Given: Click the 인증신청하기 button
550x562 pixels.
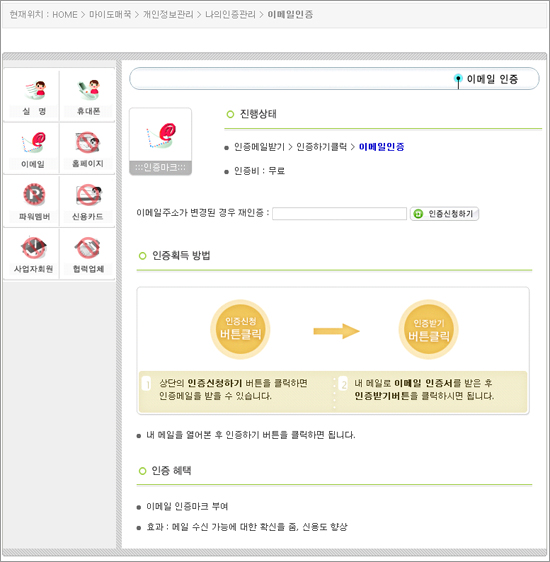Looking at the screenshot, I should [444, 214].
